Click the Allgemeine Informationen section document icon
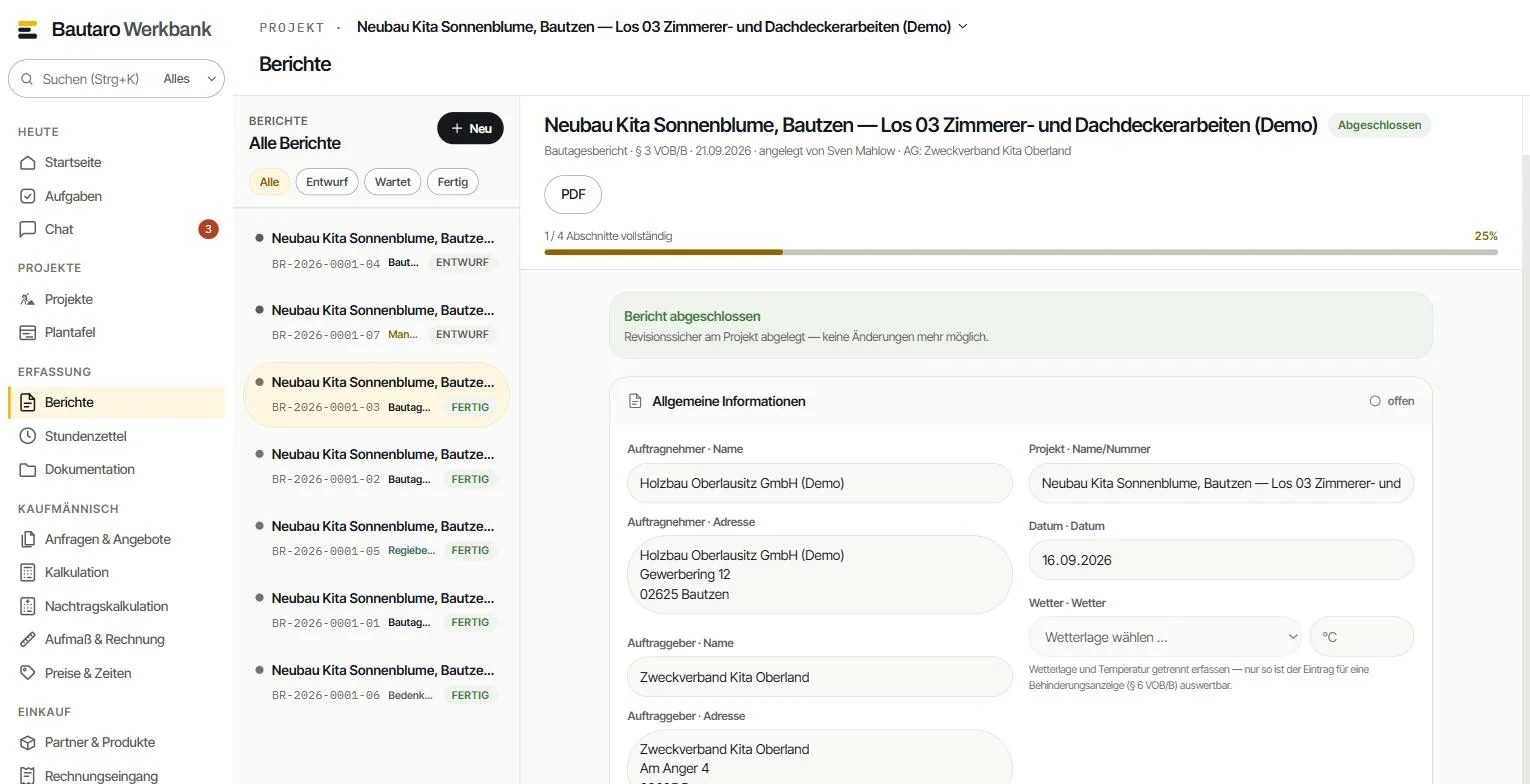Screen dimensions: 1530x784 point(635,401)
